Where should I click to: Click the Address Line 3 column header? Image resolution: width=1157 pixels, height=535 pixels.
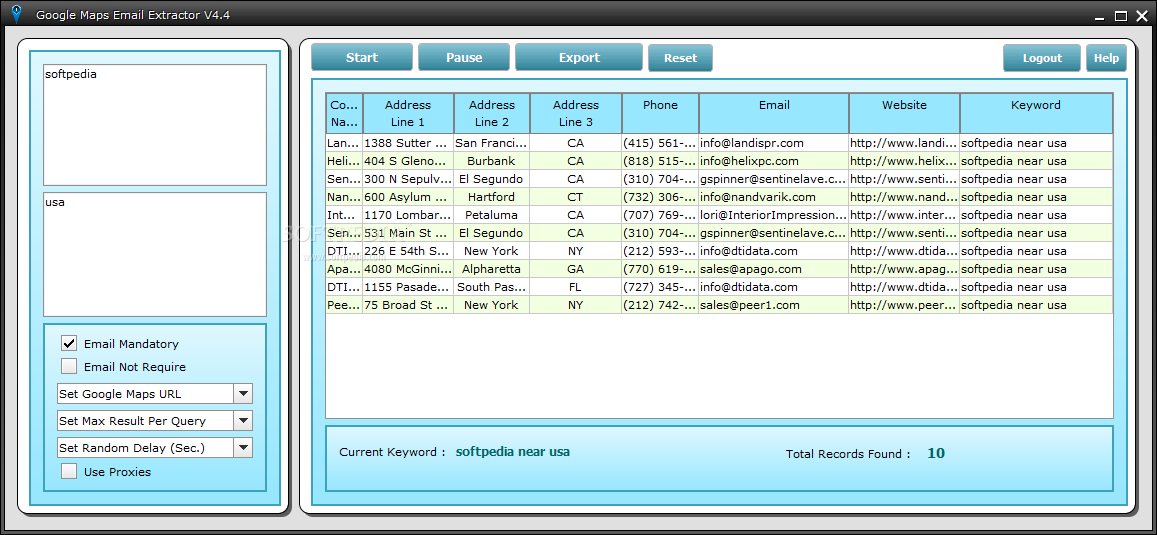[576, 114]
